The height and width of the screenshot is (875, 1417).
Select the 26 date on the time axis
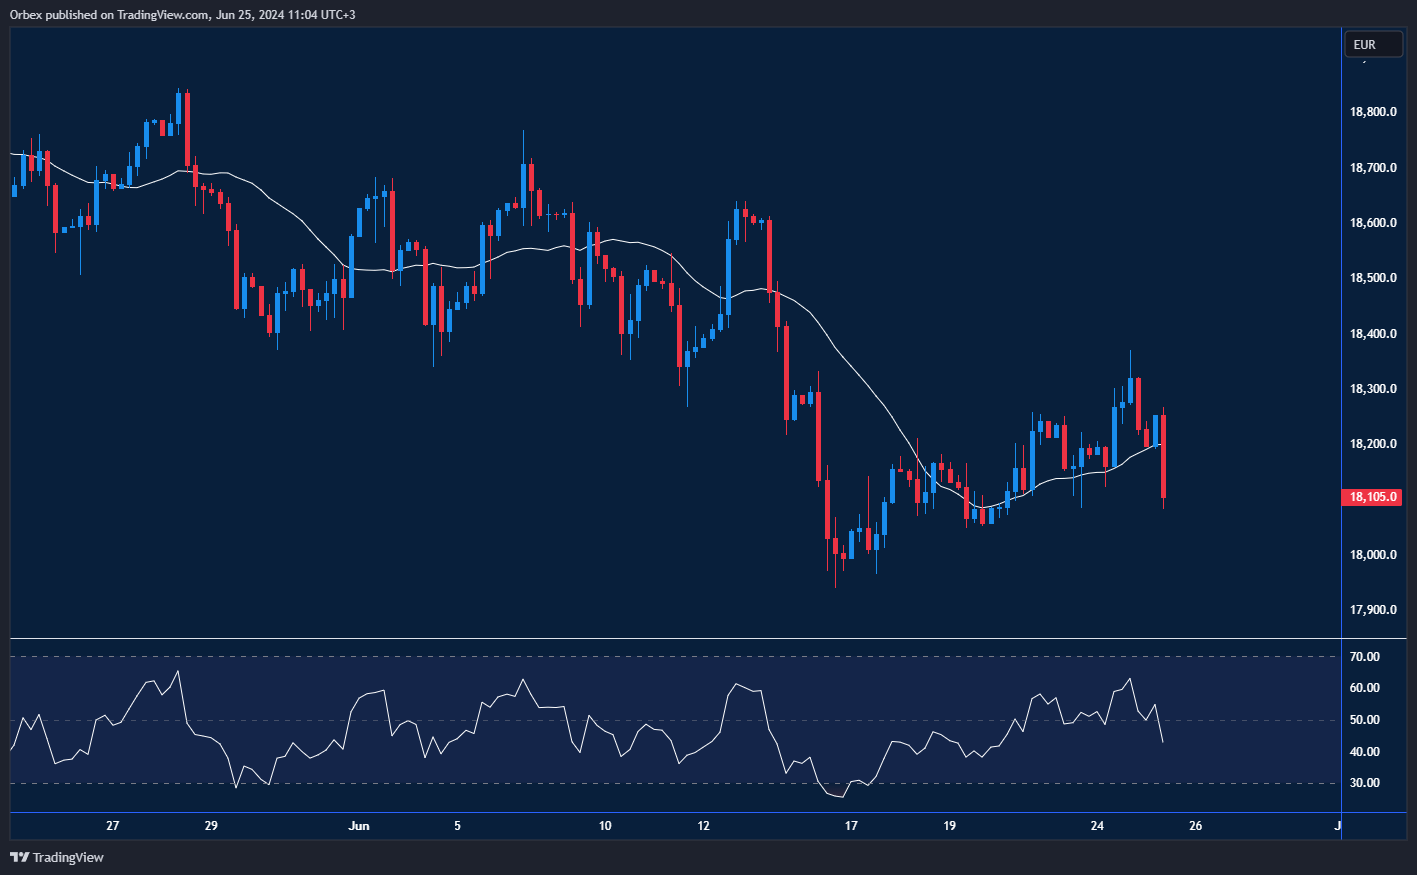pos(1195,826)
